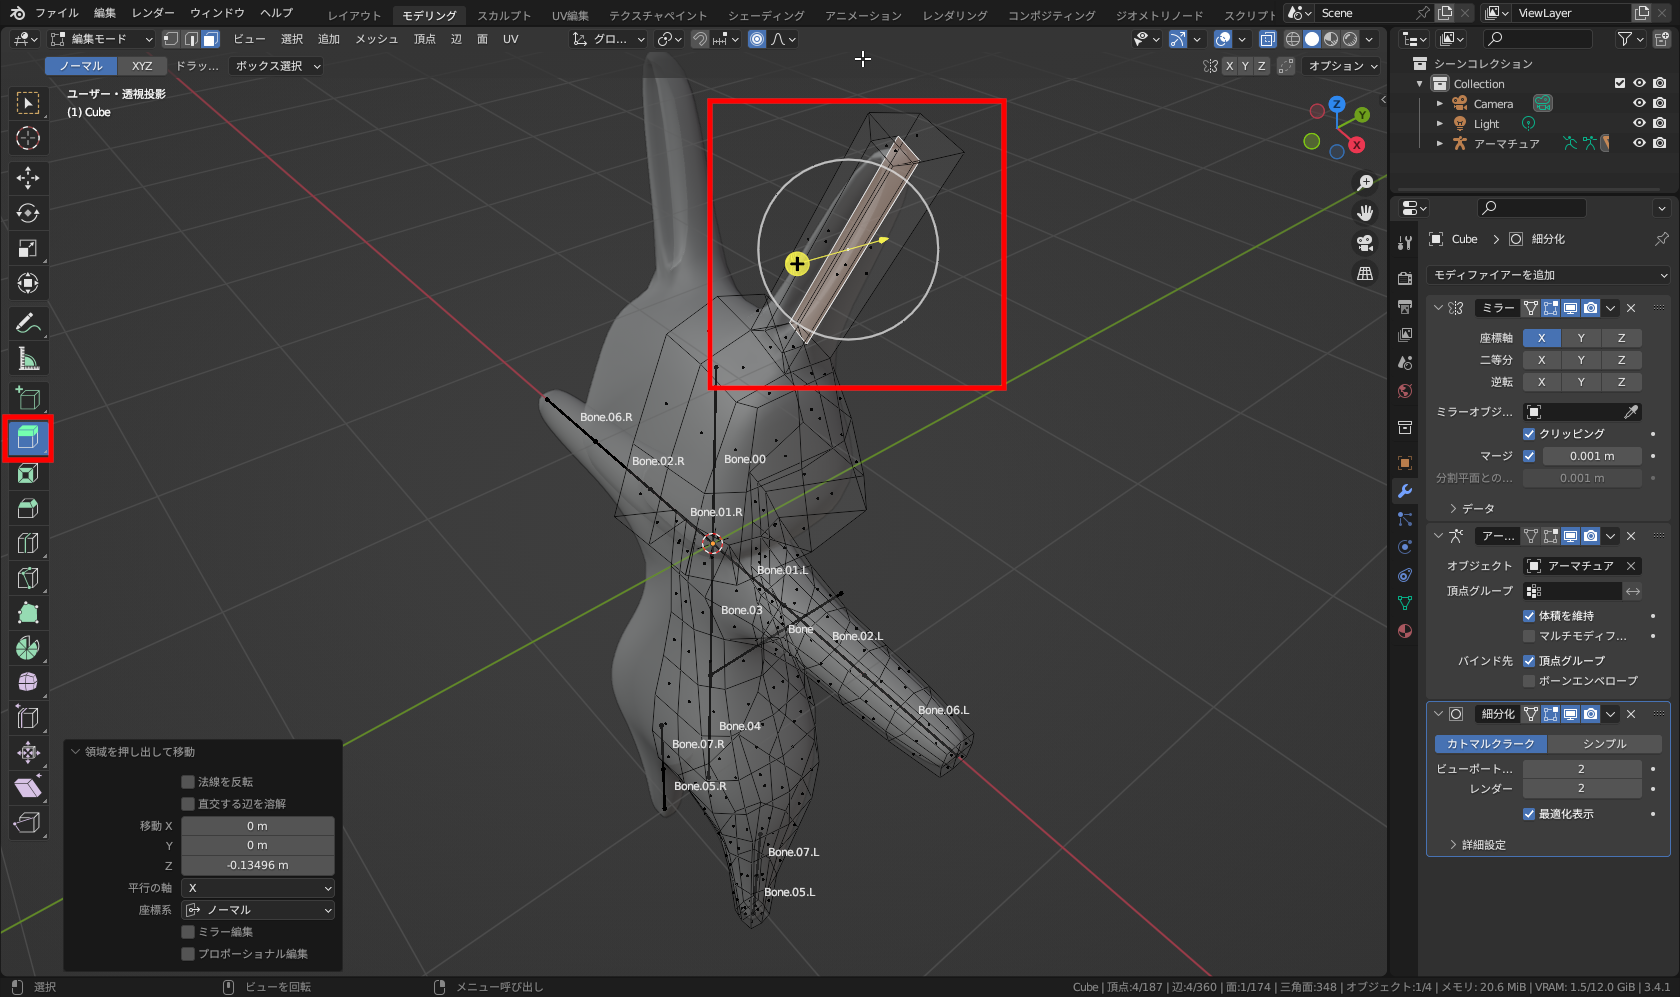1680x997 pixels.
Task: Enable the プロポーショナル編集 checkbox in the operator panel
Action: coord(188,954)
